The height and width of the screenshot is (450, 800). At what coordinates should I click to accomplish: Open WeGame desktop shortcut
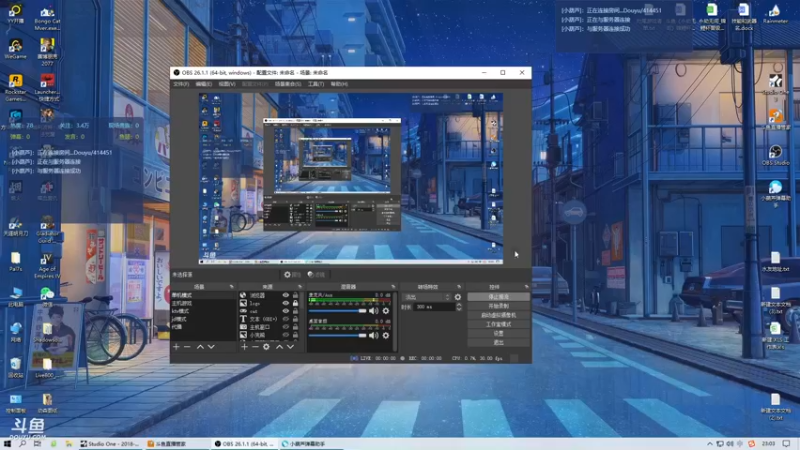(x=15, y=49)
